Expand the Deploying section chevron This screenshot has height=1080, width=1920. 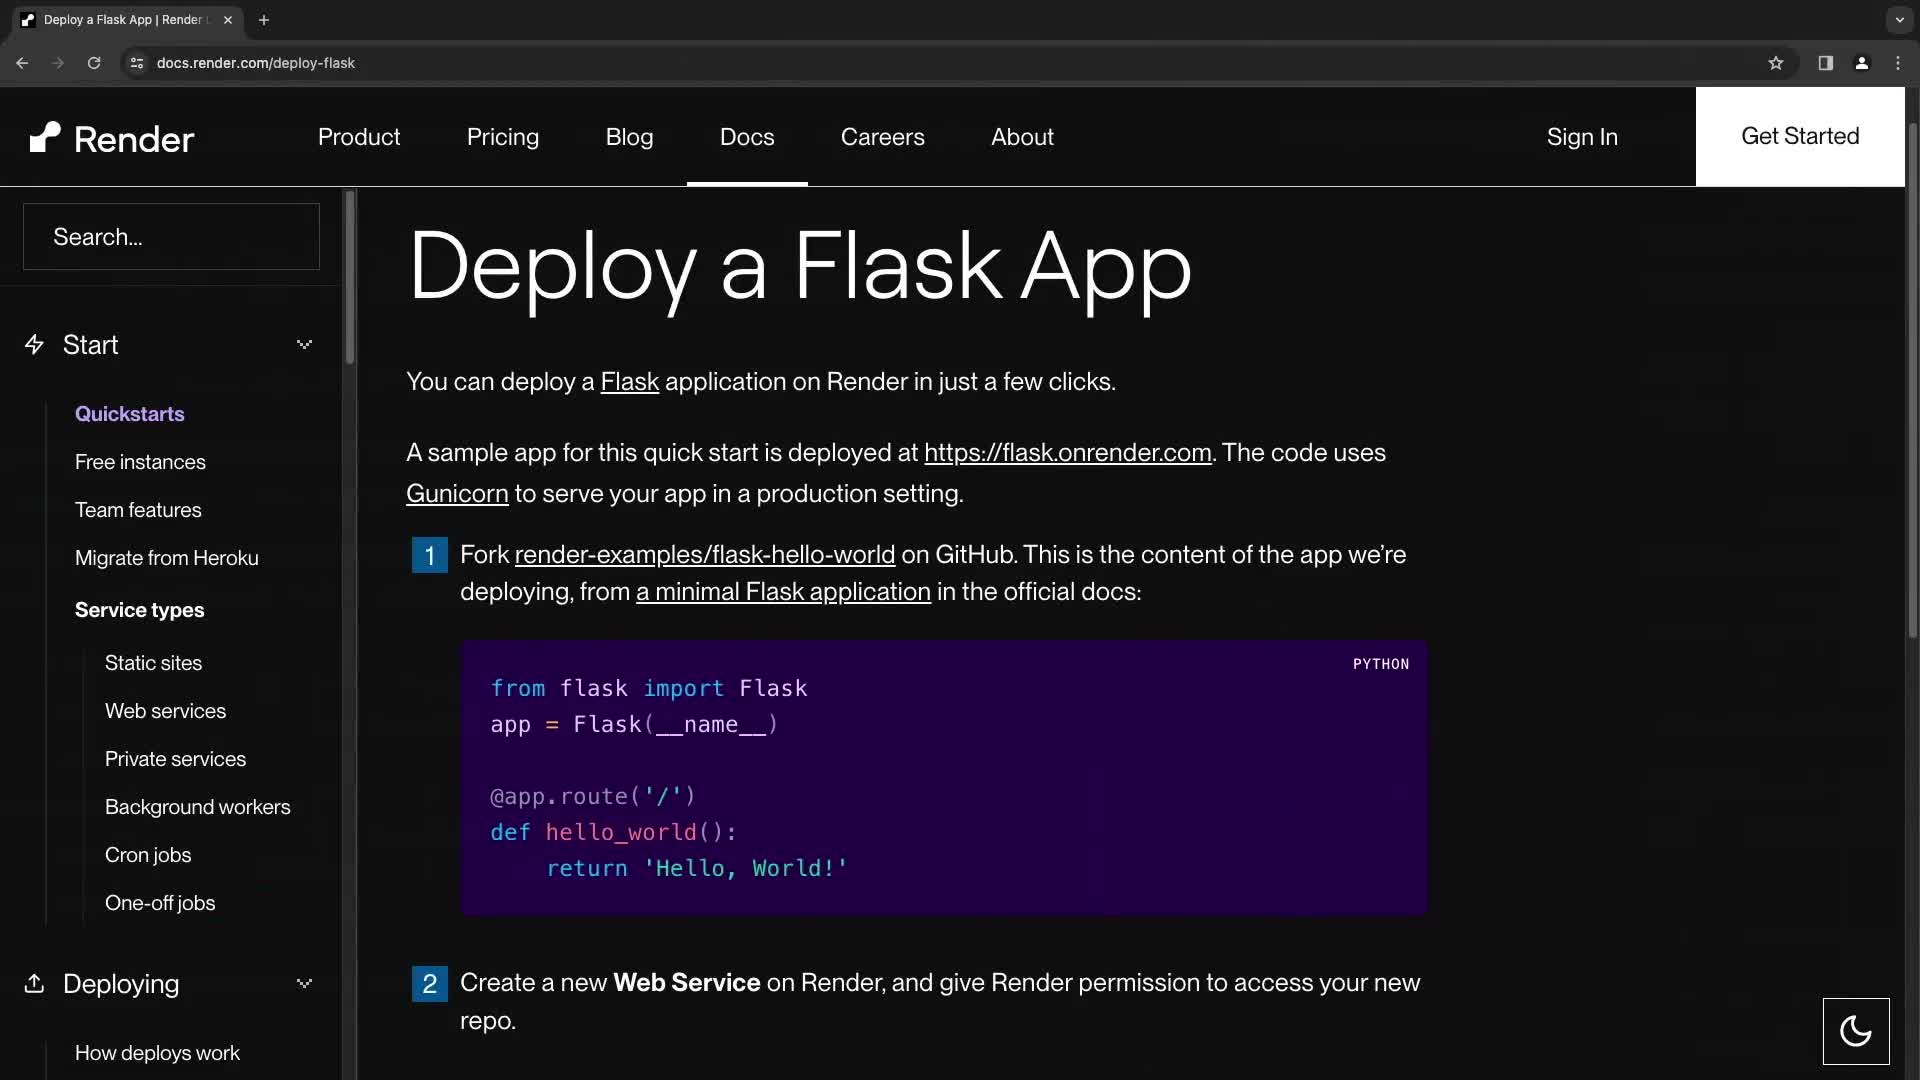coord(305,984)
